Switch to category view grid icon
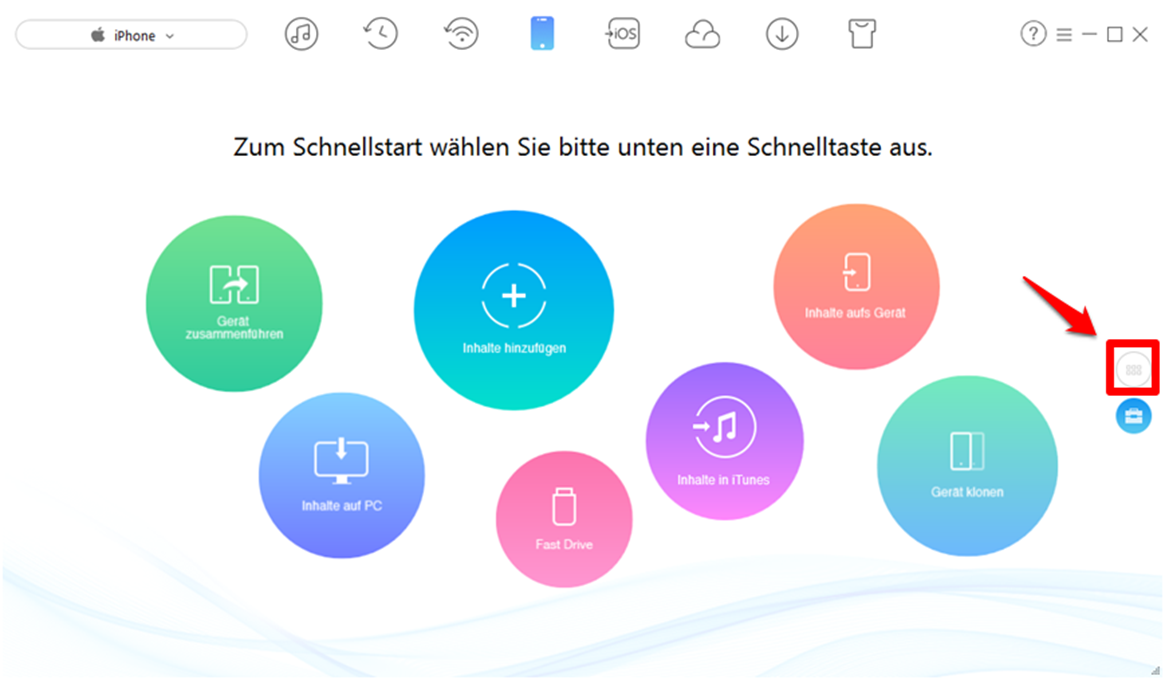Viewport: 1164px width, 679px height. [x=1133, y=369]
